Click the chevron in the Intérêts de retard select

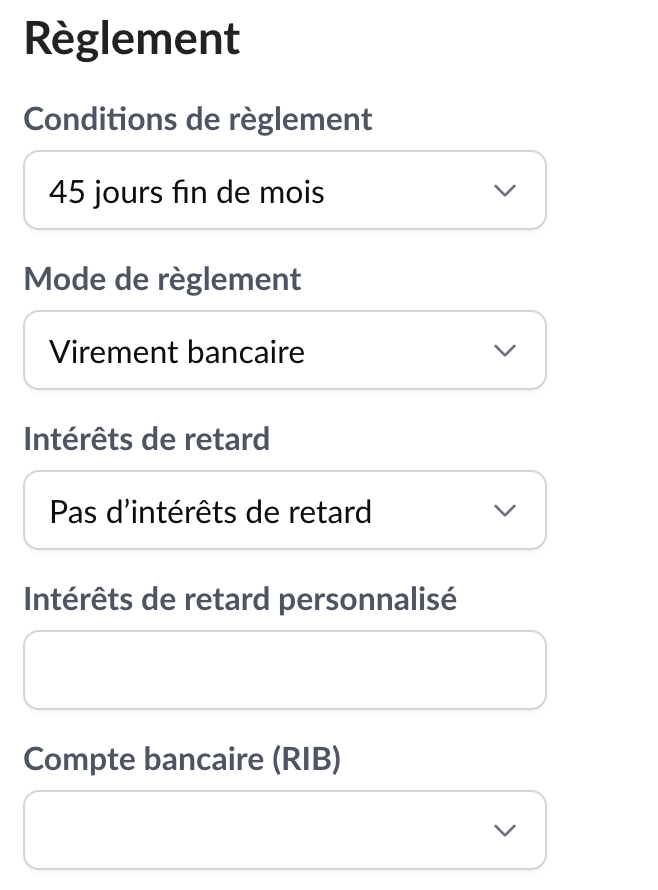tap(506, 510)
